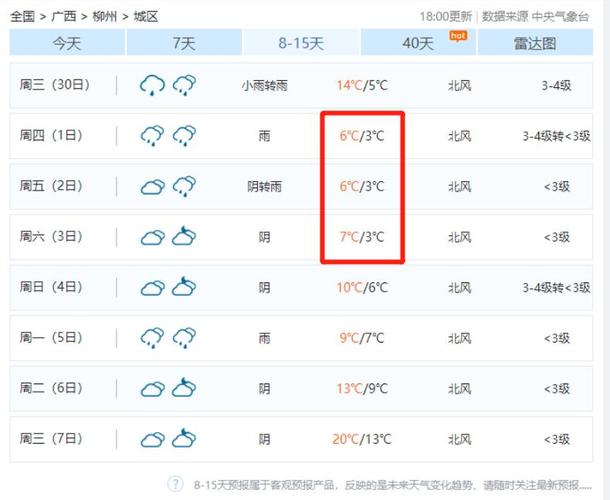
Task: Click the daytime cloud icon in 周六 (3日) row
Action: (x=152, y=237)
